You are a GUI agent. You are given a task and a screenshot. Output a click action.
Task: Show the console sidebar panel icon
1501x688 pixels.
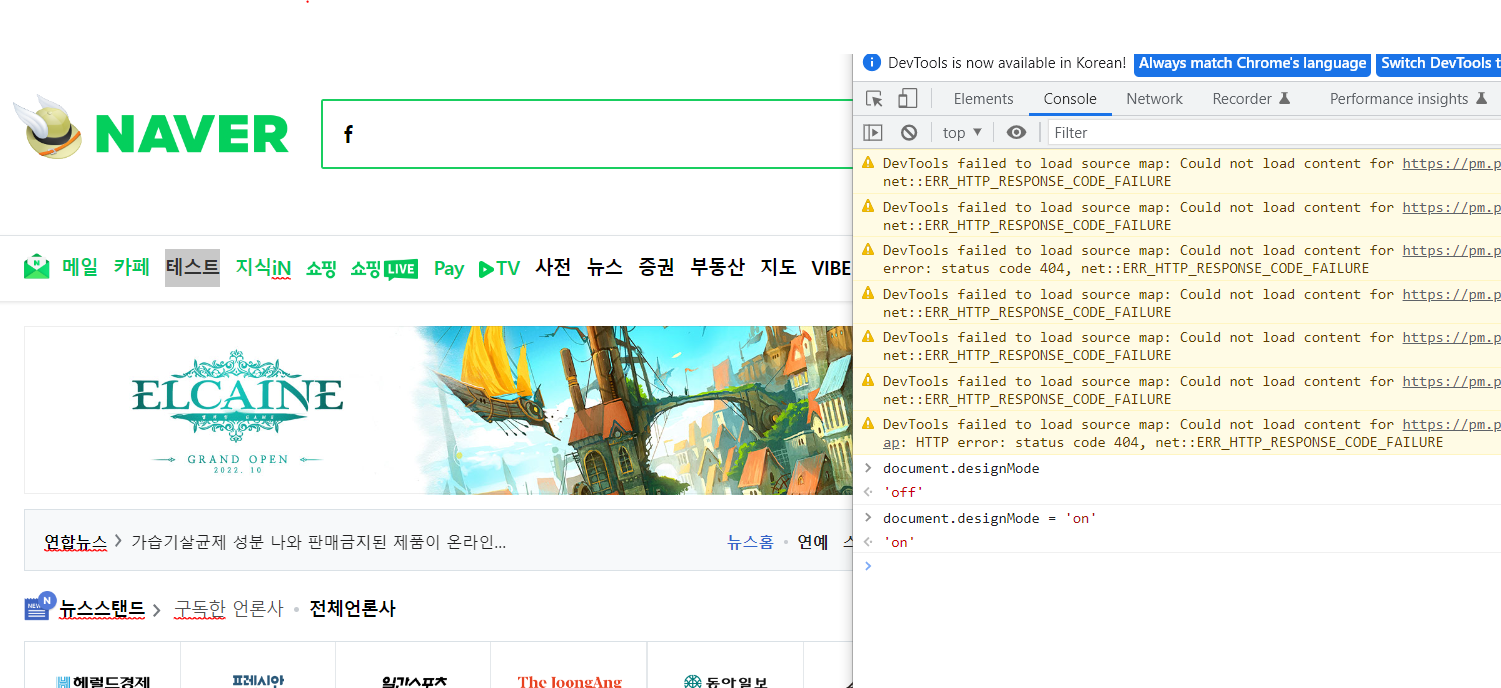pos(873,132)
